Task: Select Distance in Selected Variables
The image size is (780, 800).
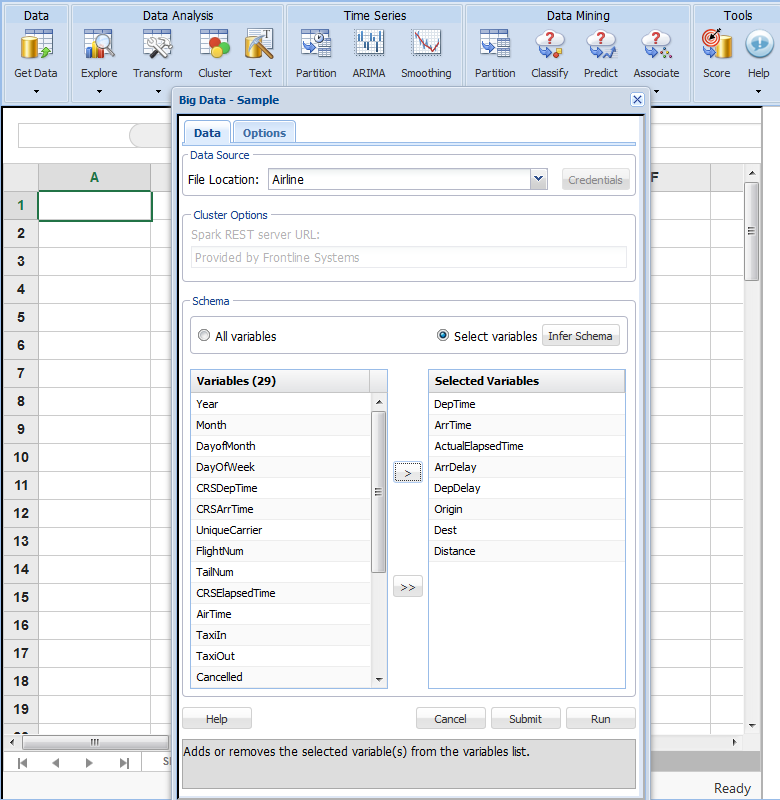Action: click(527, 551)
